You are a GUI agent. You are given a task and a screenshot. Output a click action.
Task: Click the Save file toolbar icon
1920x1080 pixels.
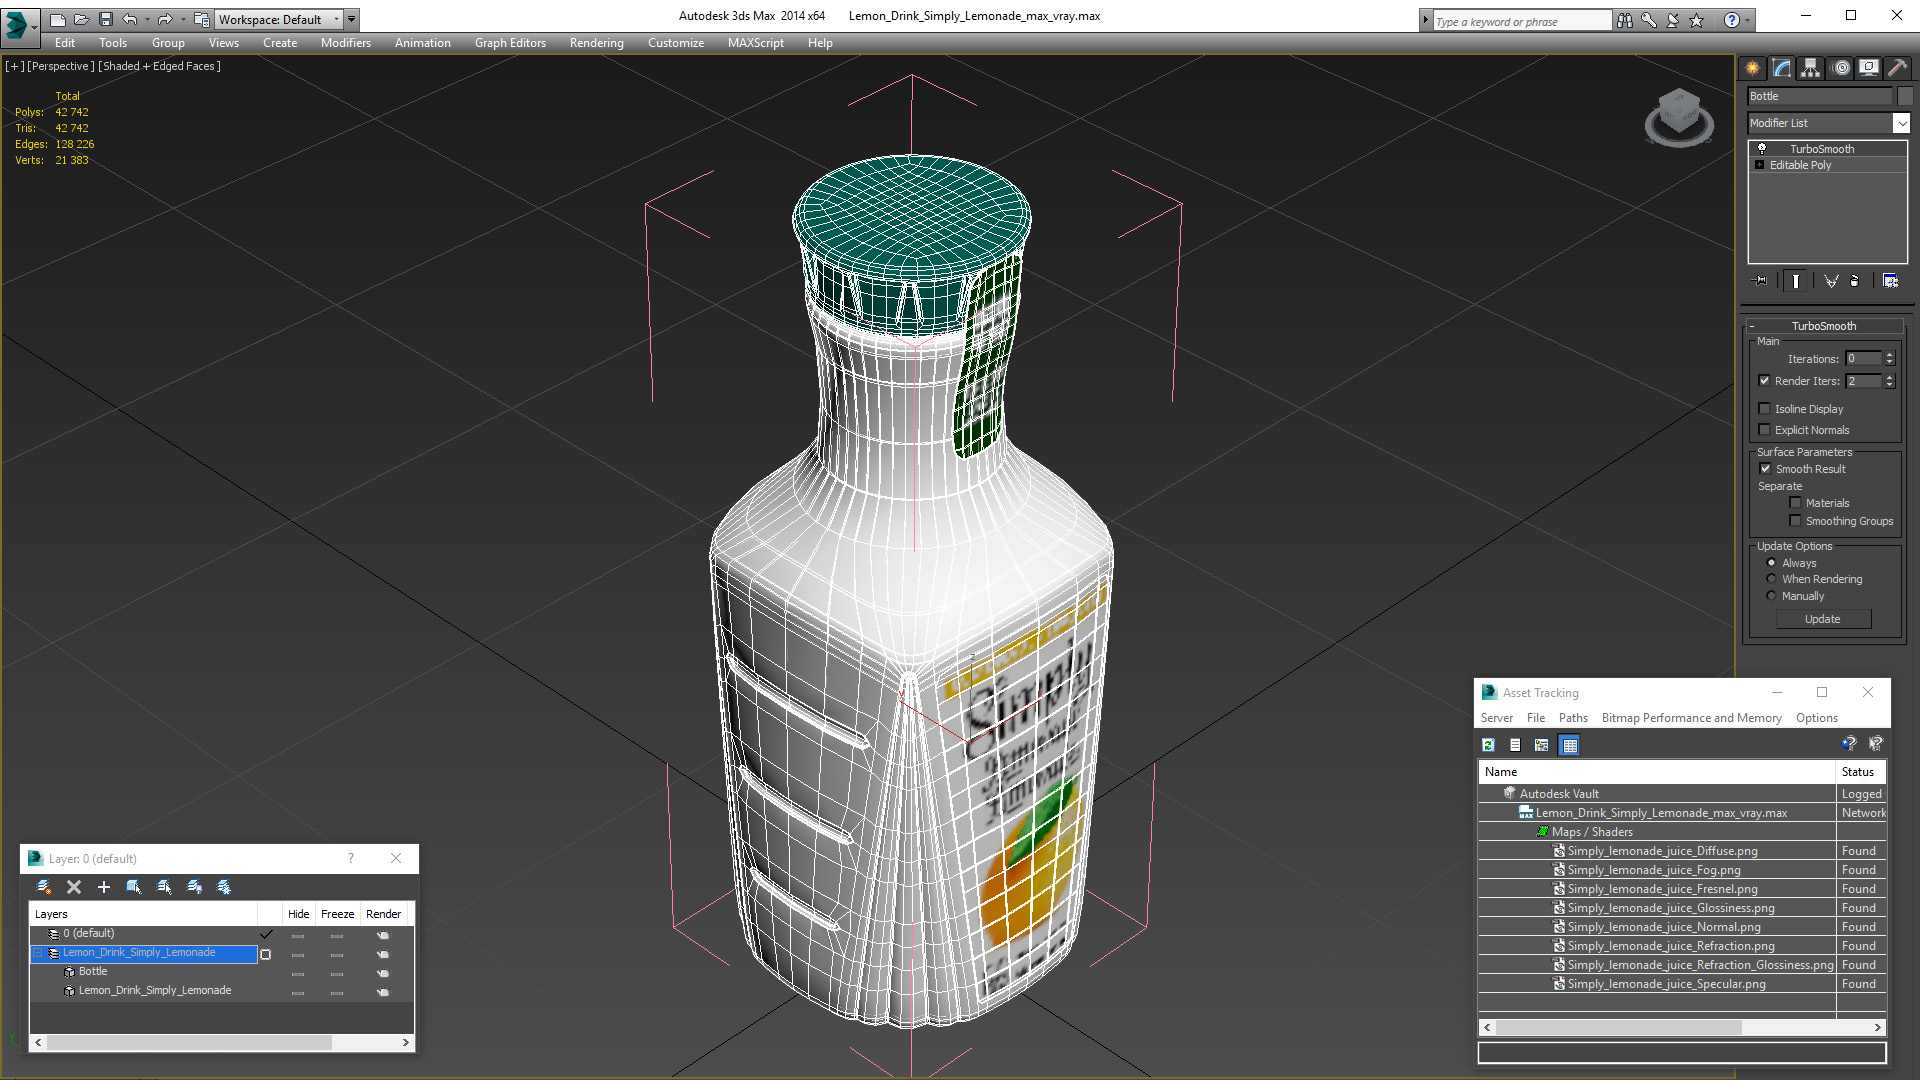106,19
